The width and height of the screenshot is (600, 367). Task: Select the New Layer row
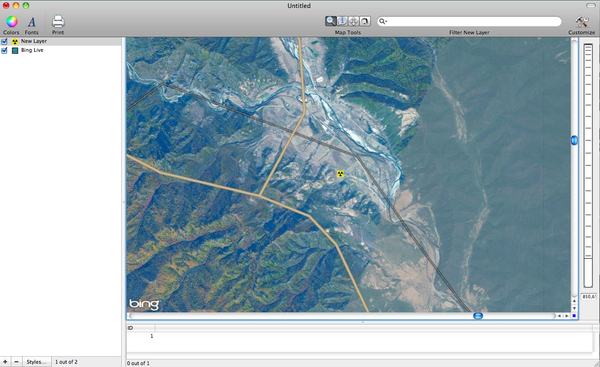coord(61,41)
